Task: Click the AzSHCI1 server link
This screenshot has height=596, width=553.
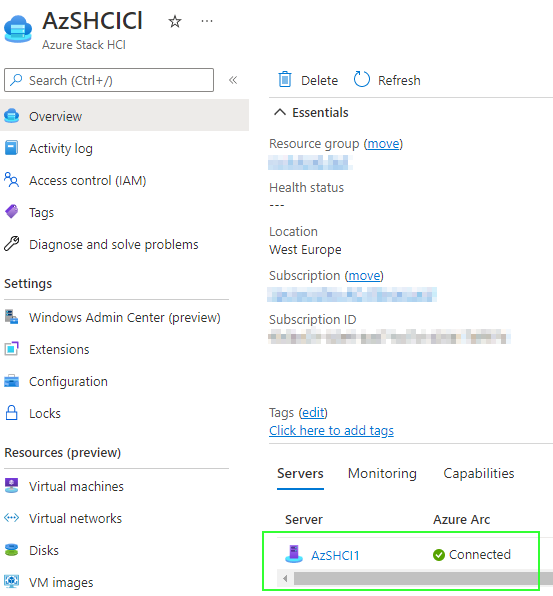Action: 335,555
